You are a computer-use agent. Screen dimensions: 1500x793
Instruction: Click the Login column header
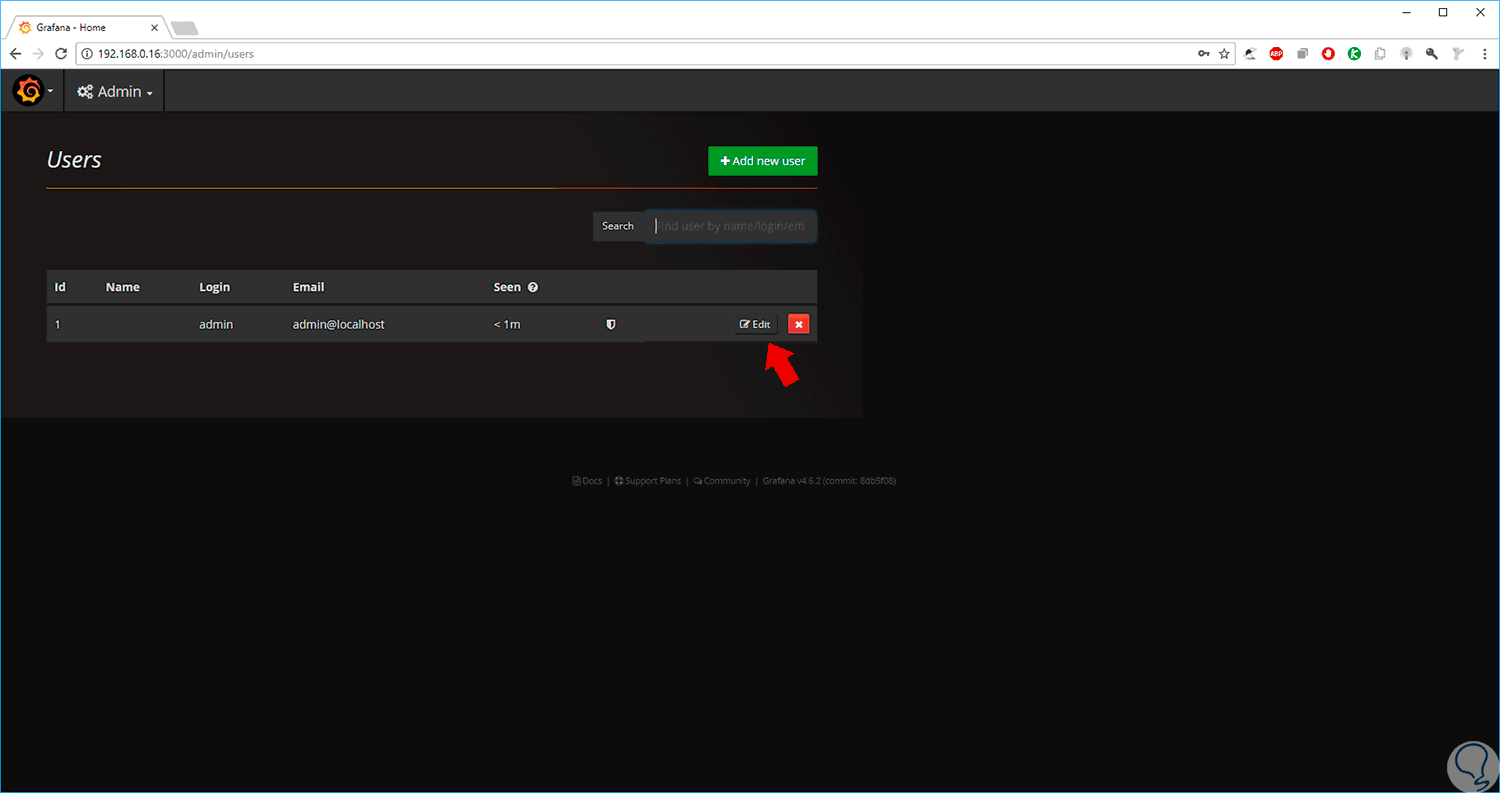point(214,287)
